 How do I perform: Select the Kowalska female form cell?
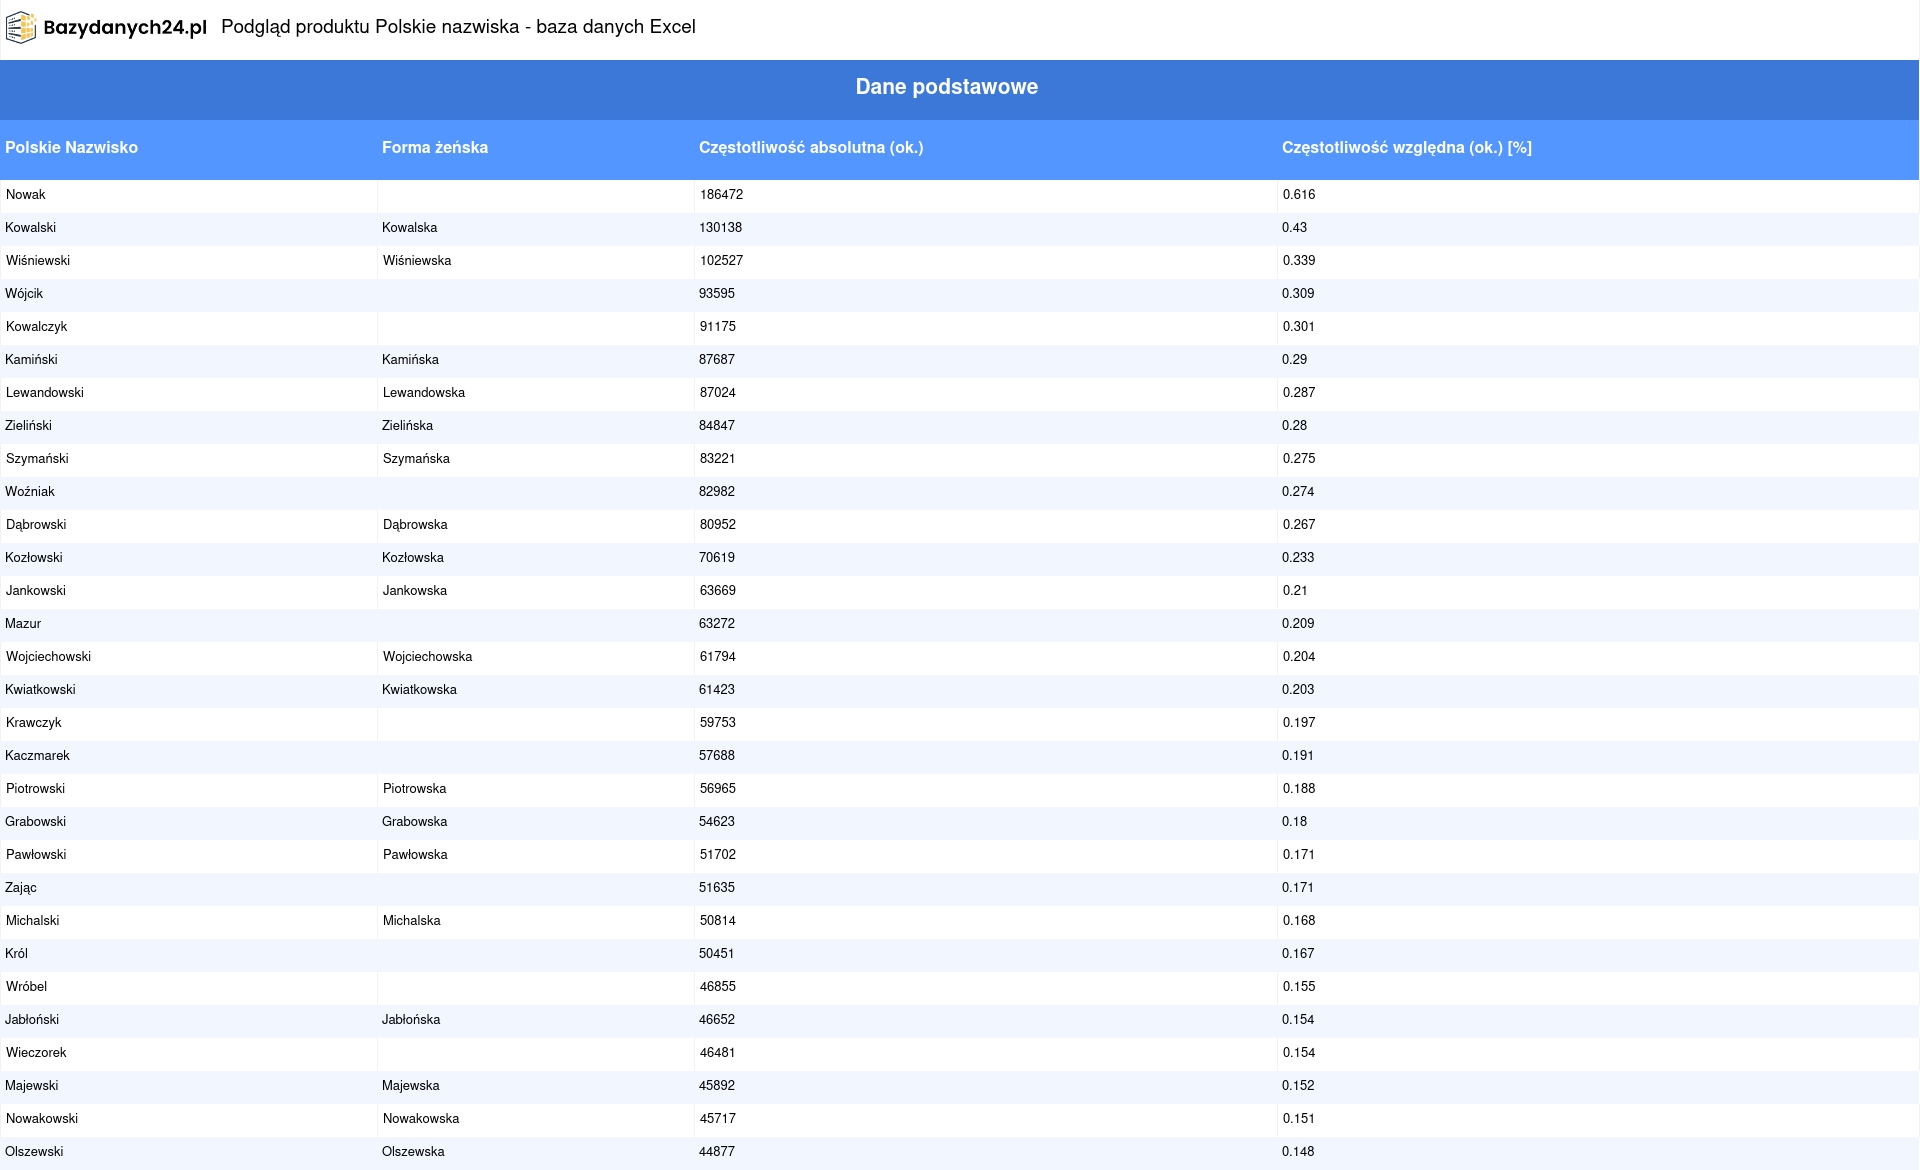410,228
